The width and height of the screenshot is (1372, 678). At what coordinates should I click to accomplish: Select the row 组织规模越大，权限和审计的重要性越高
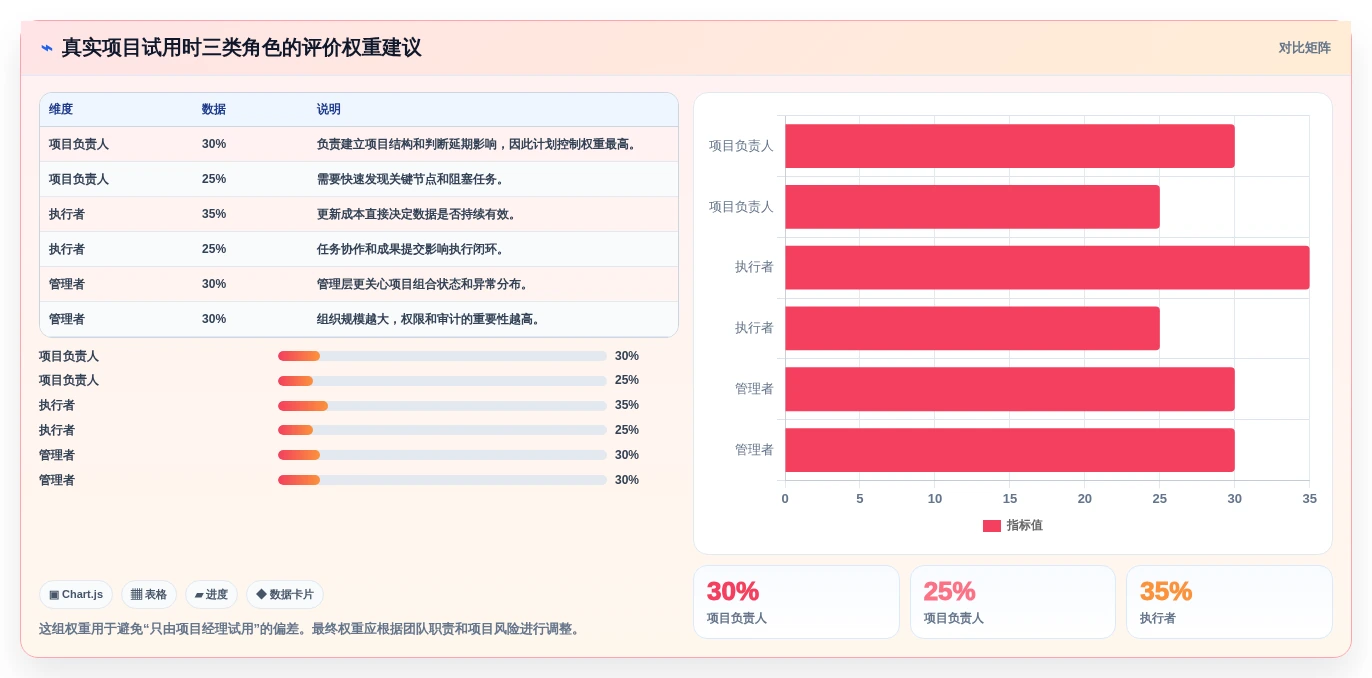point(359,319)
